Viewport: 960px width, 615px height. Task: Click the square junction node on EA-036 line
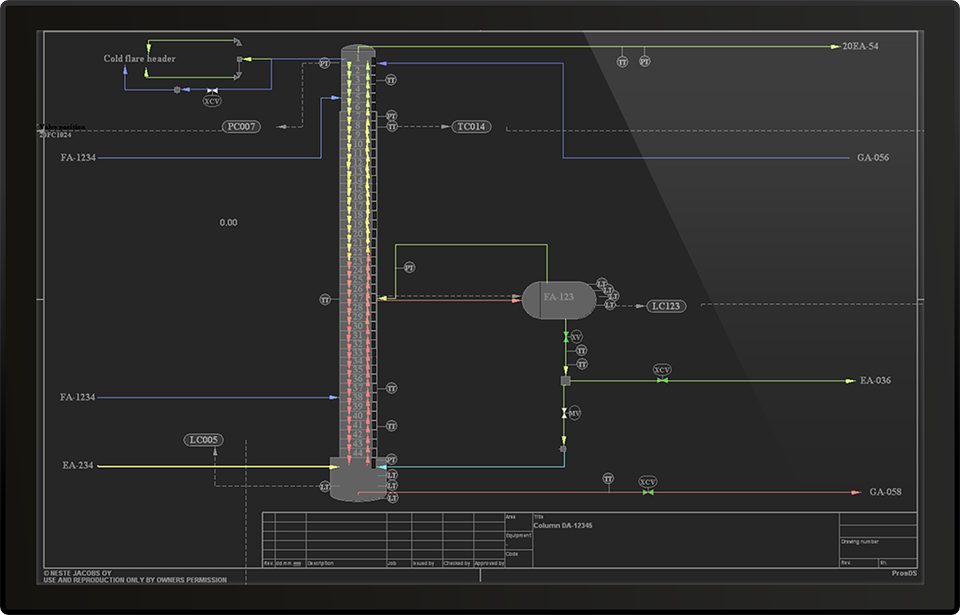point(565,381)
